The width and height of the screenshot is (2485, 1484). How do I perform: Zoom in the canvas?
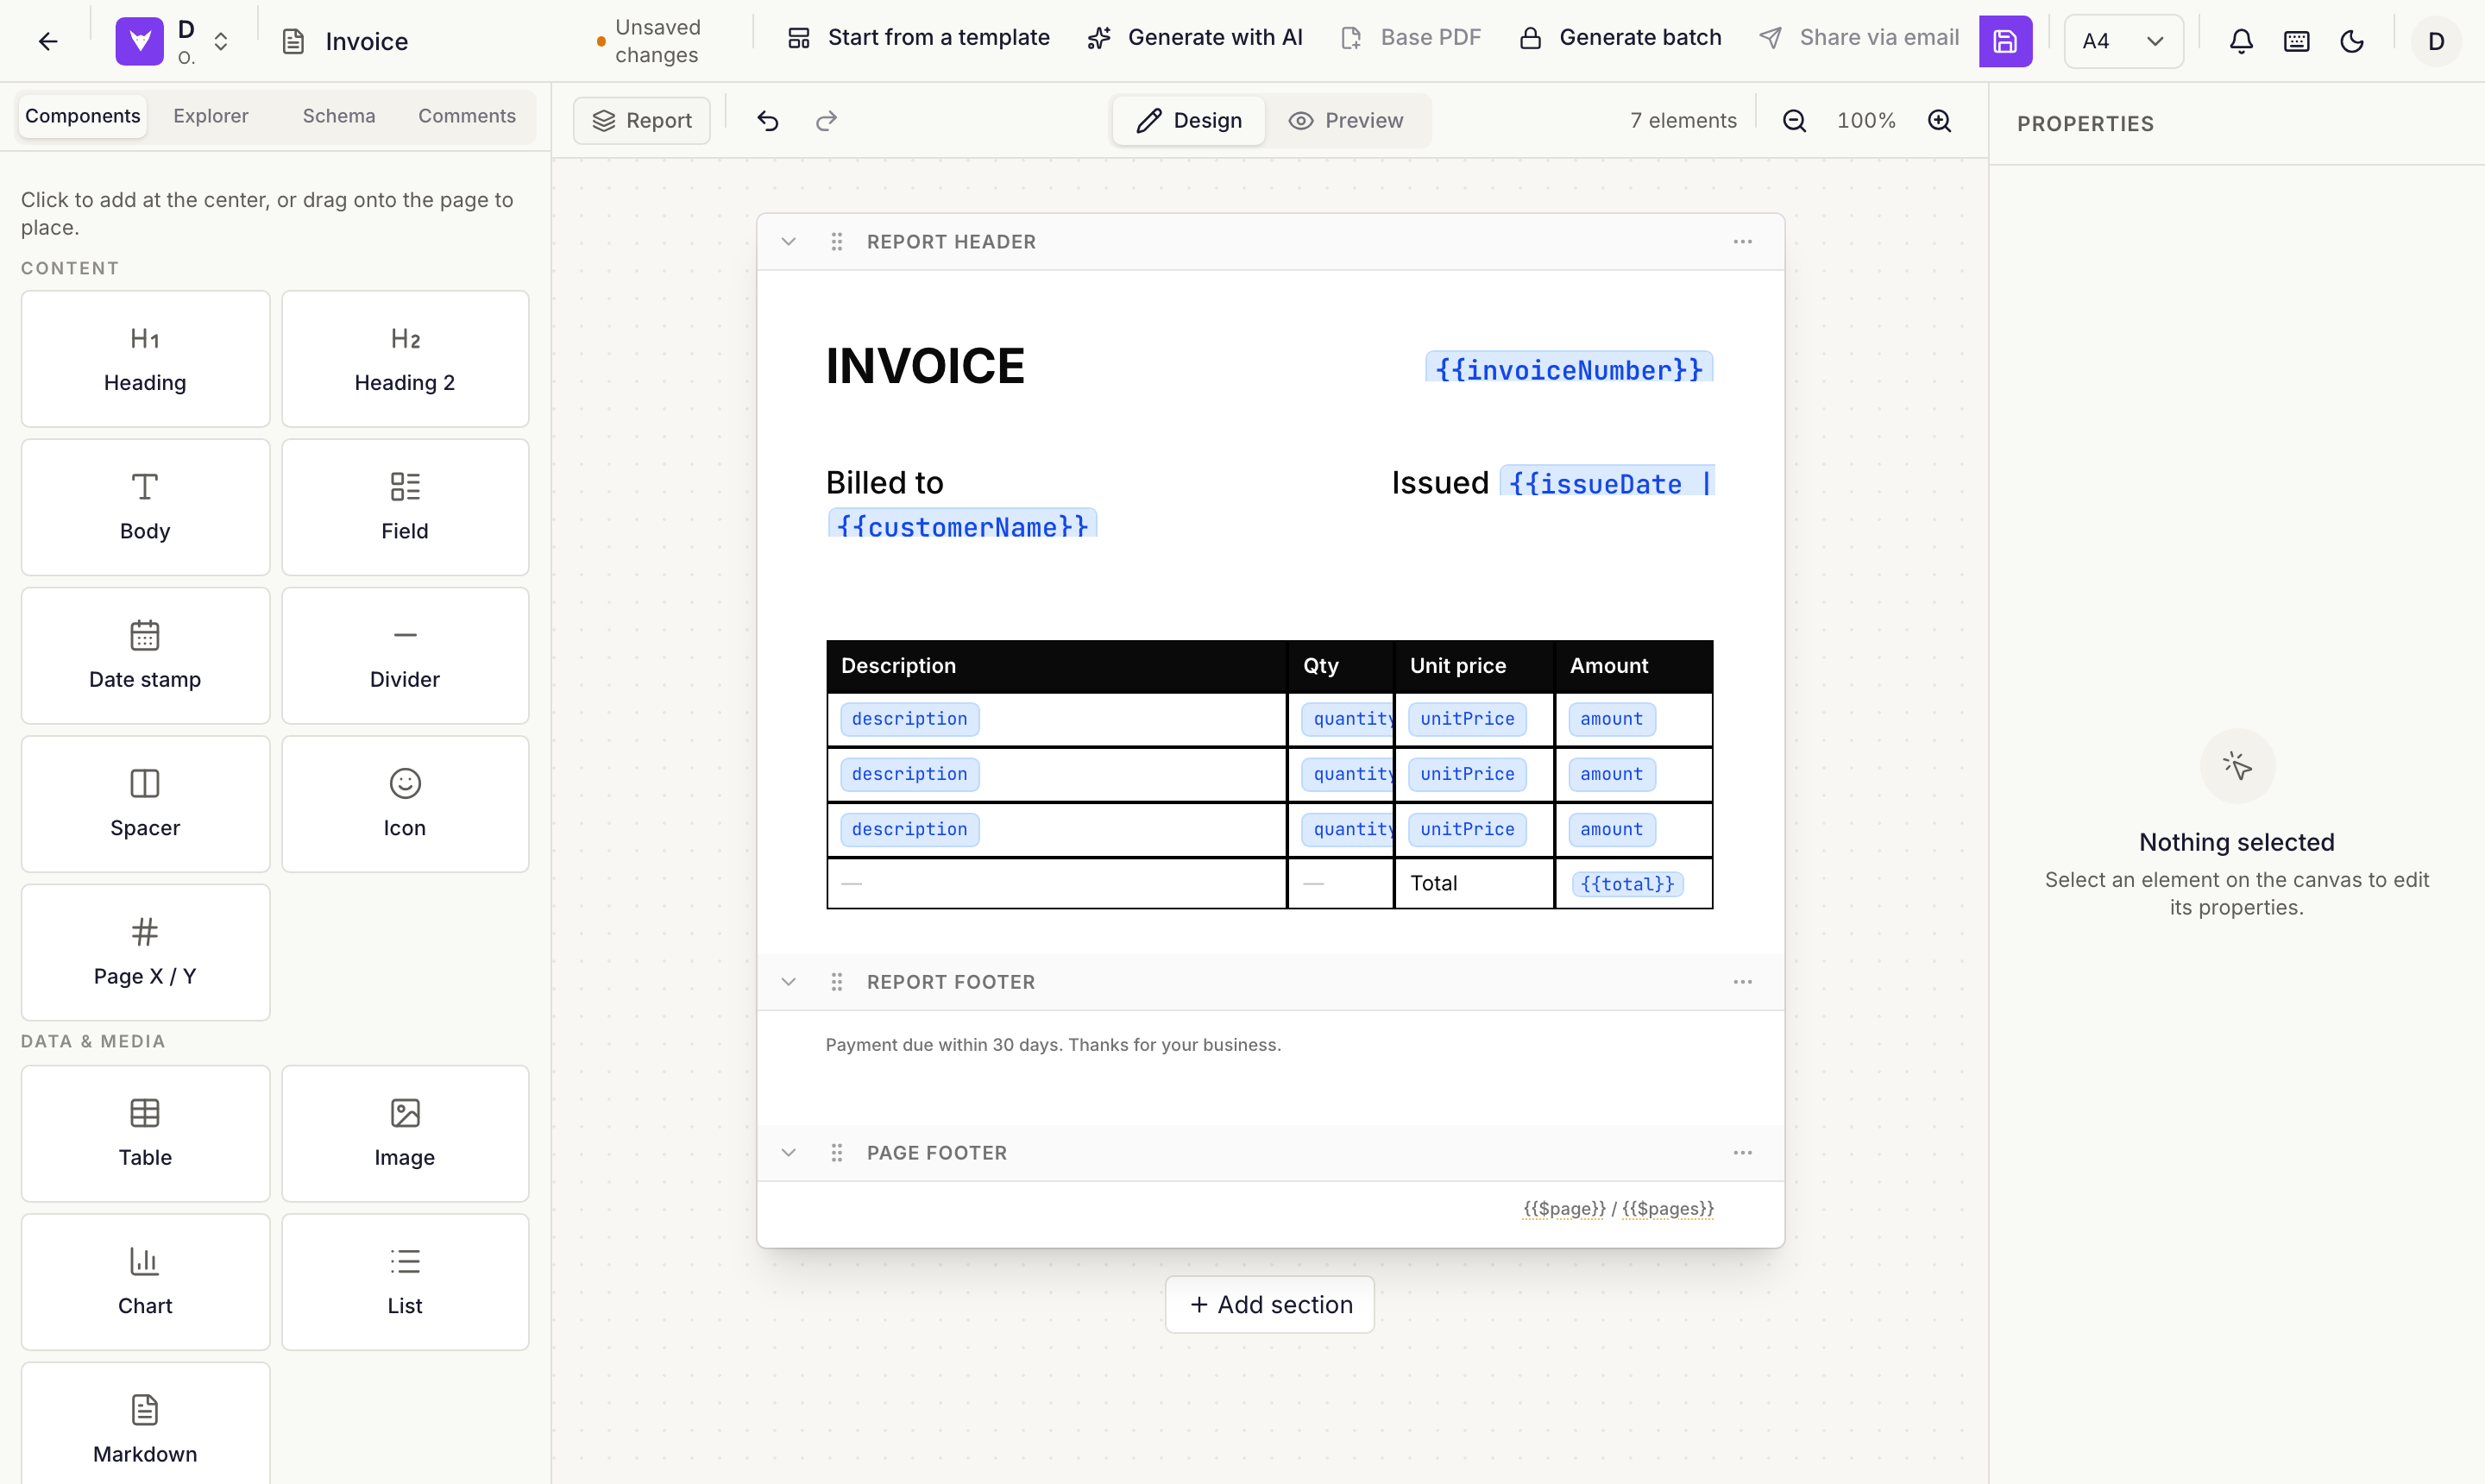point(1939,121)
